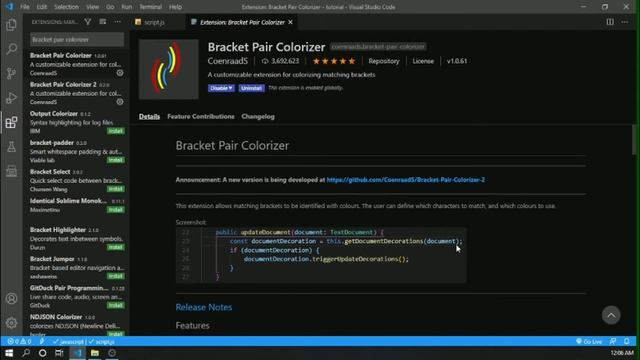Open the Bracket-Pair-Colorizer-2 GitHub link

(406, 180)
